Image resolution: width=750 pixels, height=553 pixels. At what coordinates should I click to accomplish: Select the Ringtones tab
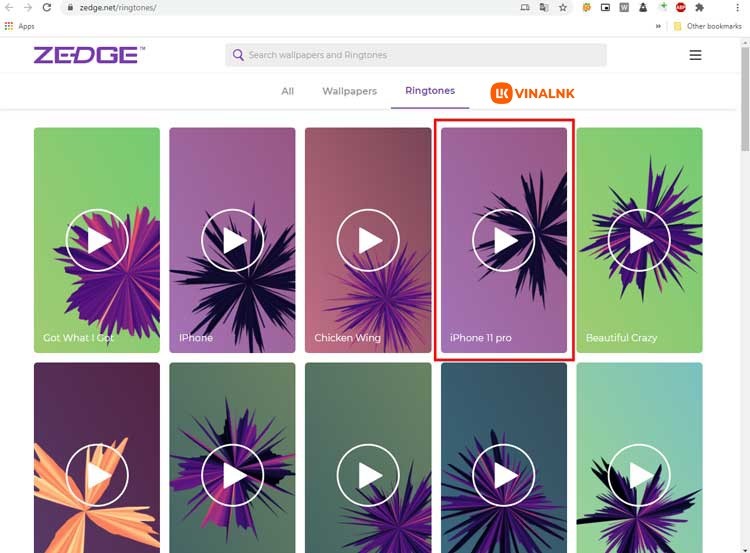coord(430,91)
